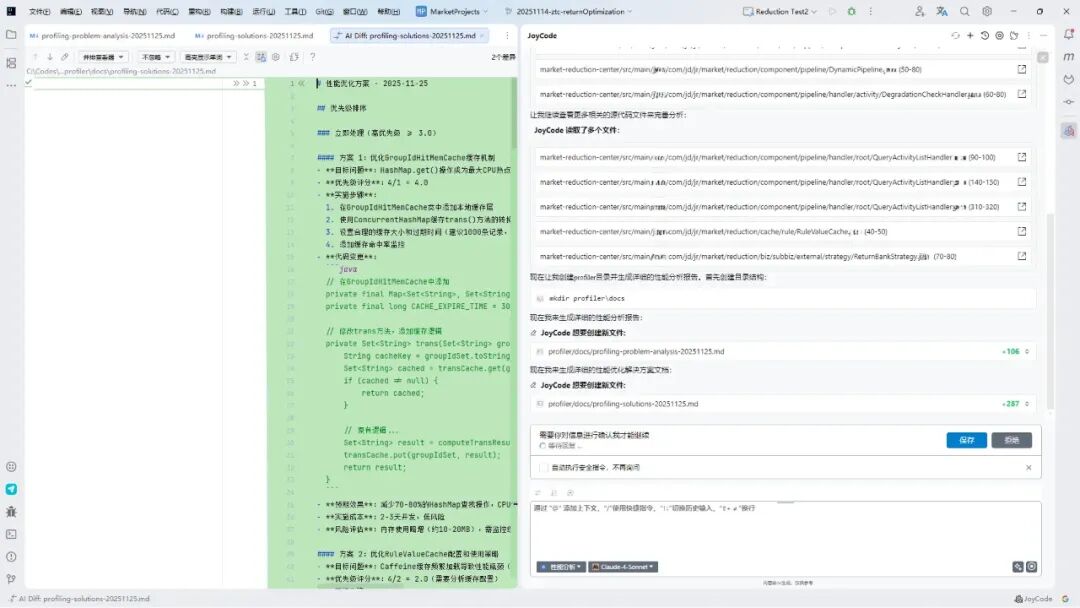Open the 文件(F) menu
Viewport: 1080px width, 608px height.
(39, 12)
